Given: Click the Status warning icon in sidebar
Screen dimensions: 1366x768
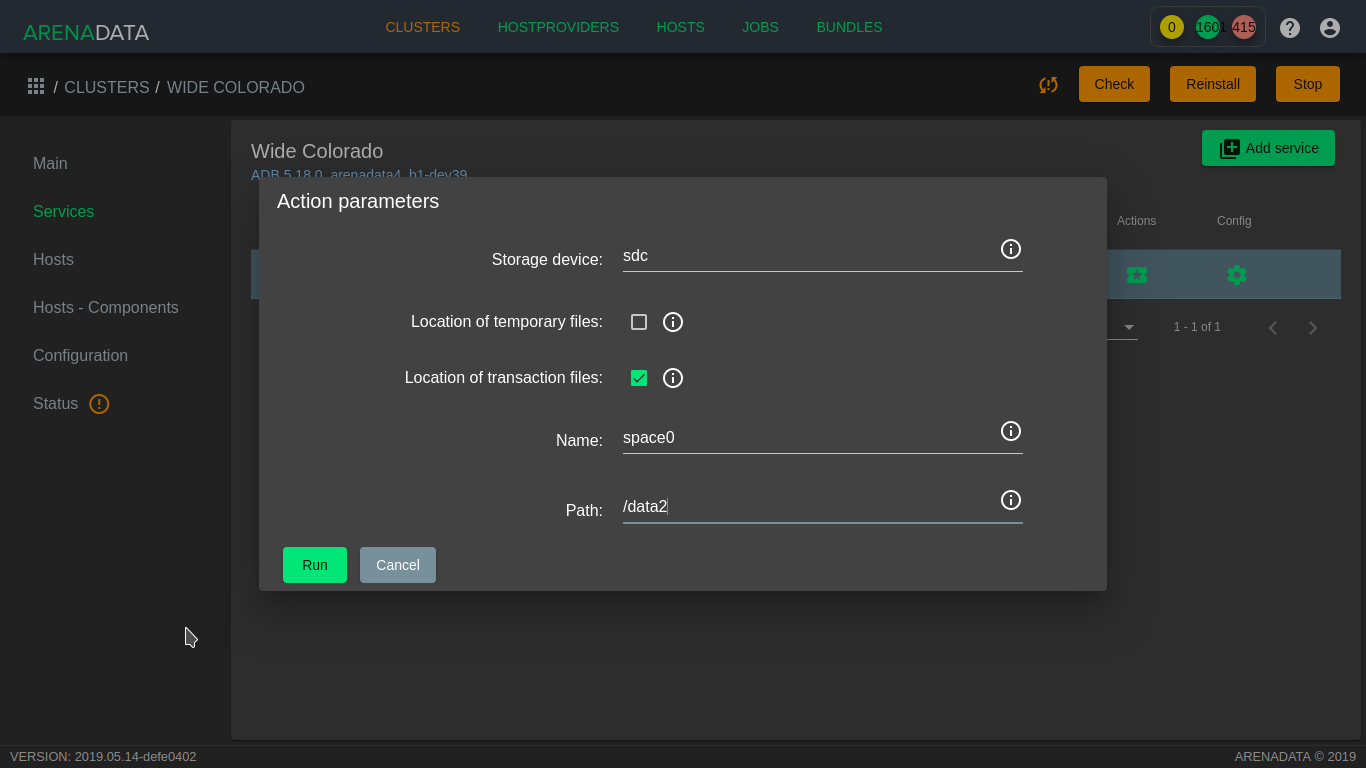Looking at the screenshot, I should point(99,404).
